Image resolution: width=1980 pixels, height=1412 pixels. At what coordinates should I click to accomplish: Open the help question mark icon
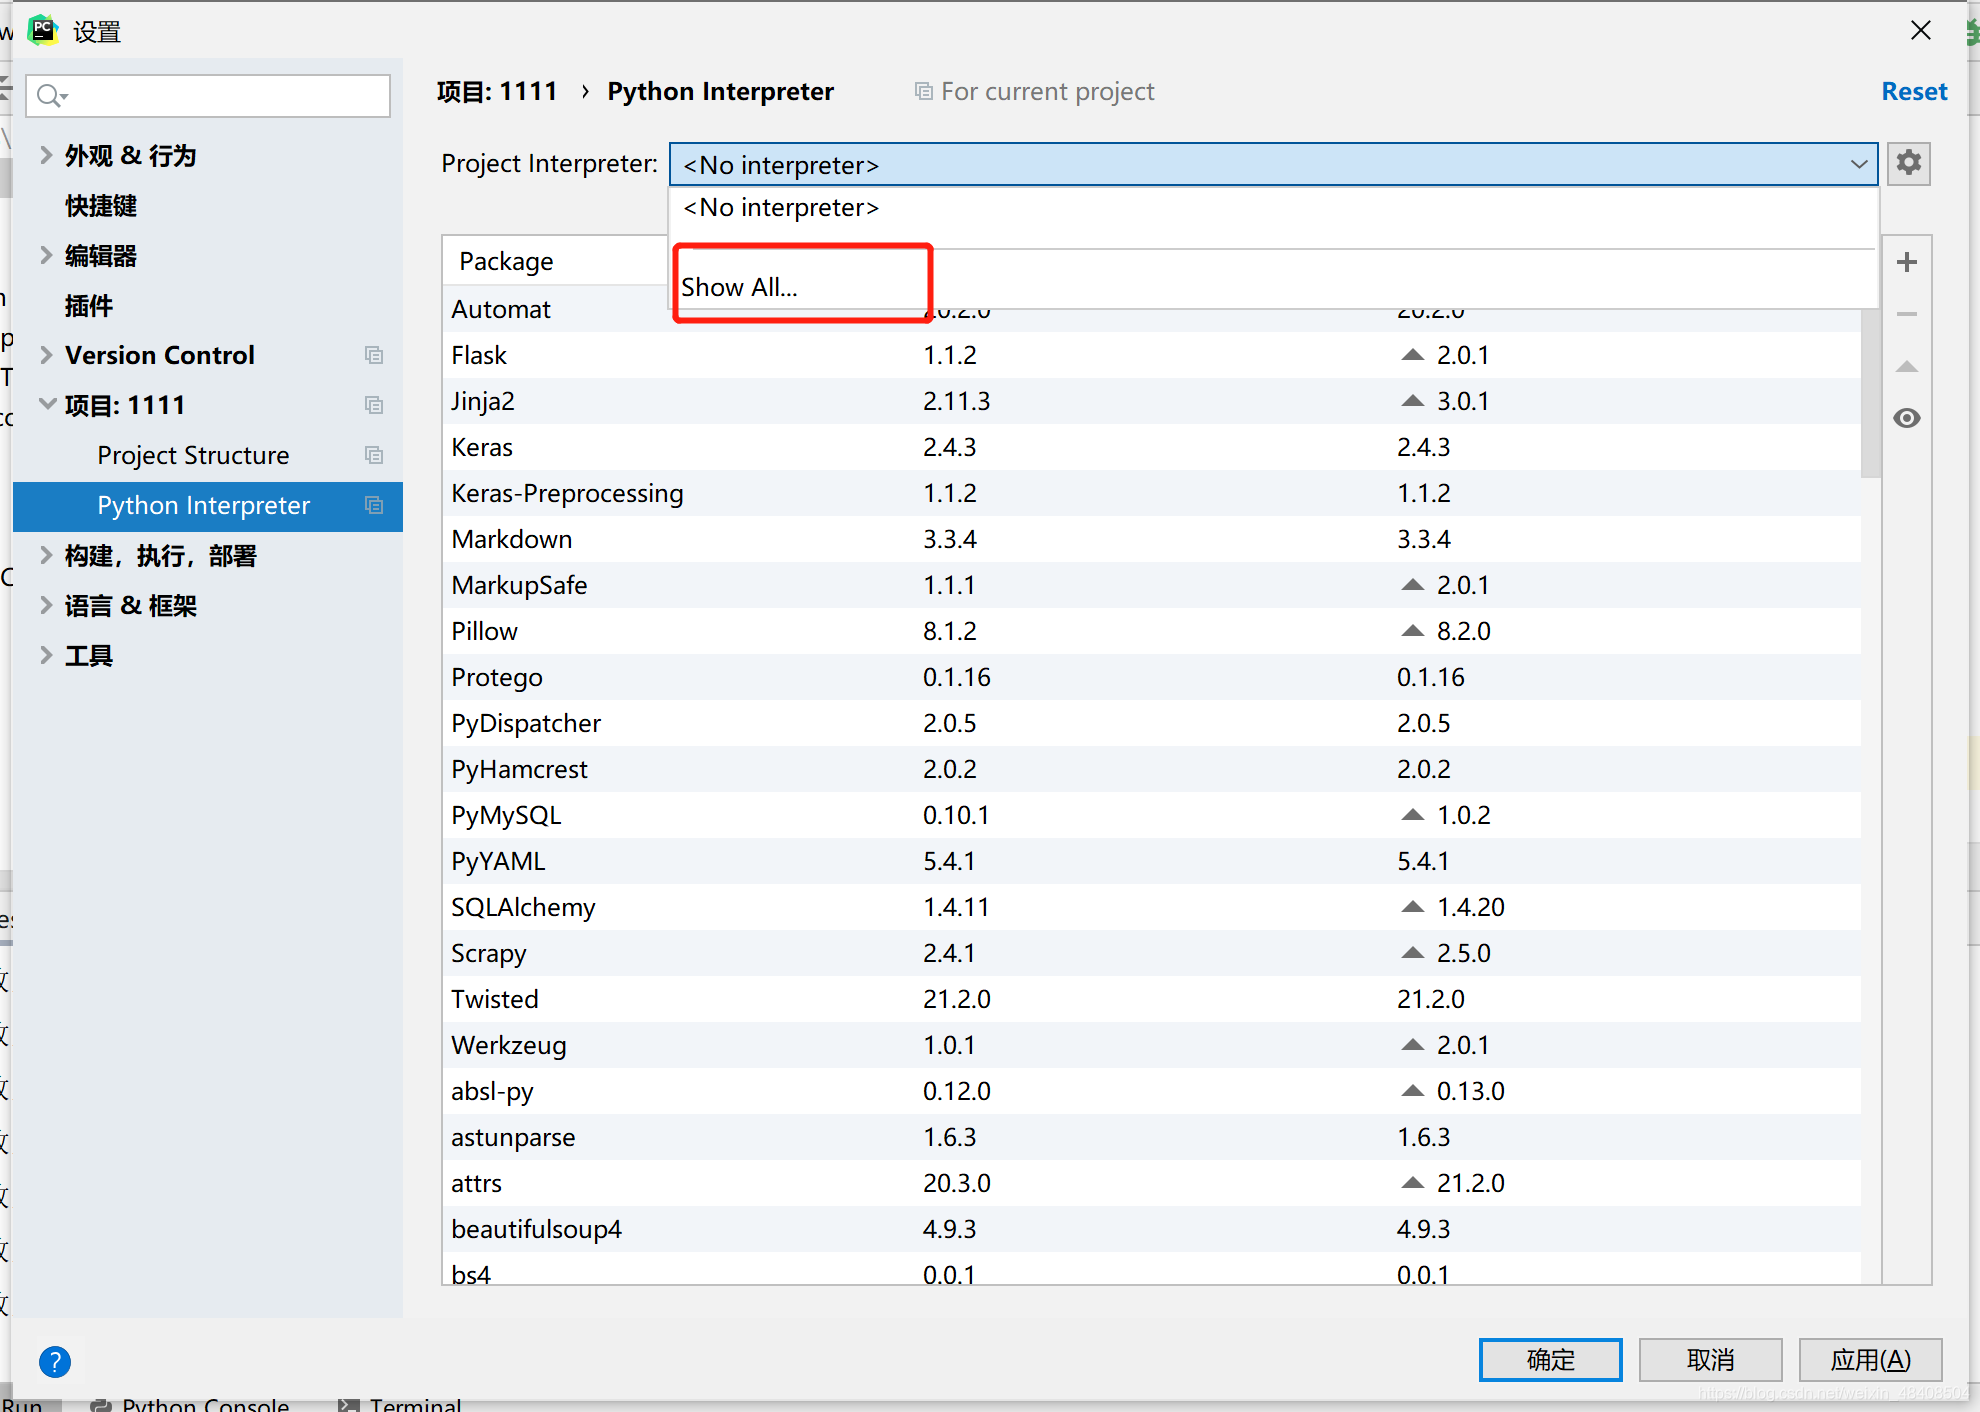[55, 1361]
